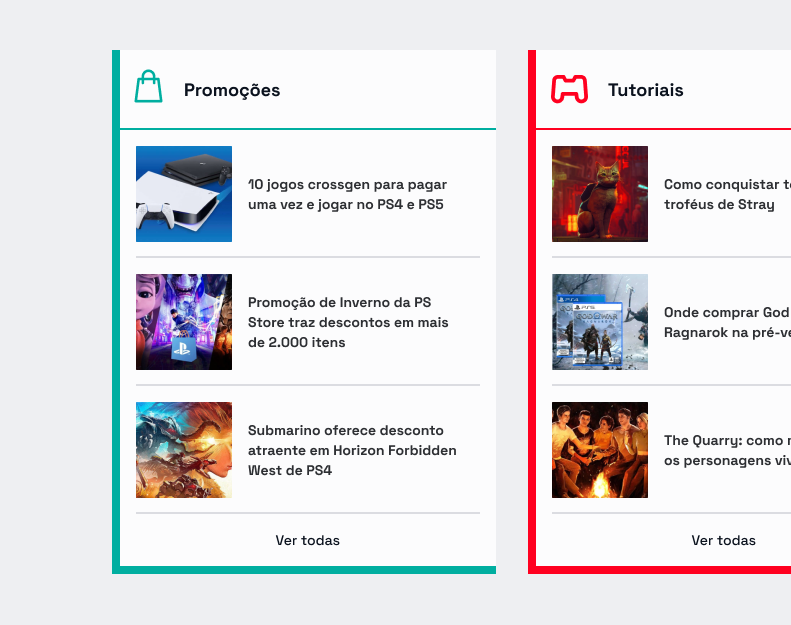Read the 10 jogos crossgen article

[347, 195]
